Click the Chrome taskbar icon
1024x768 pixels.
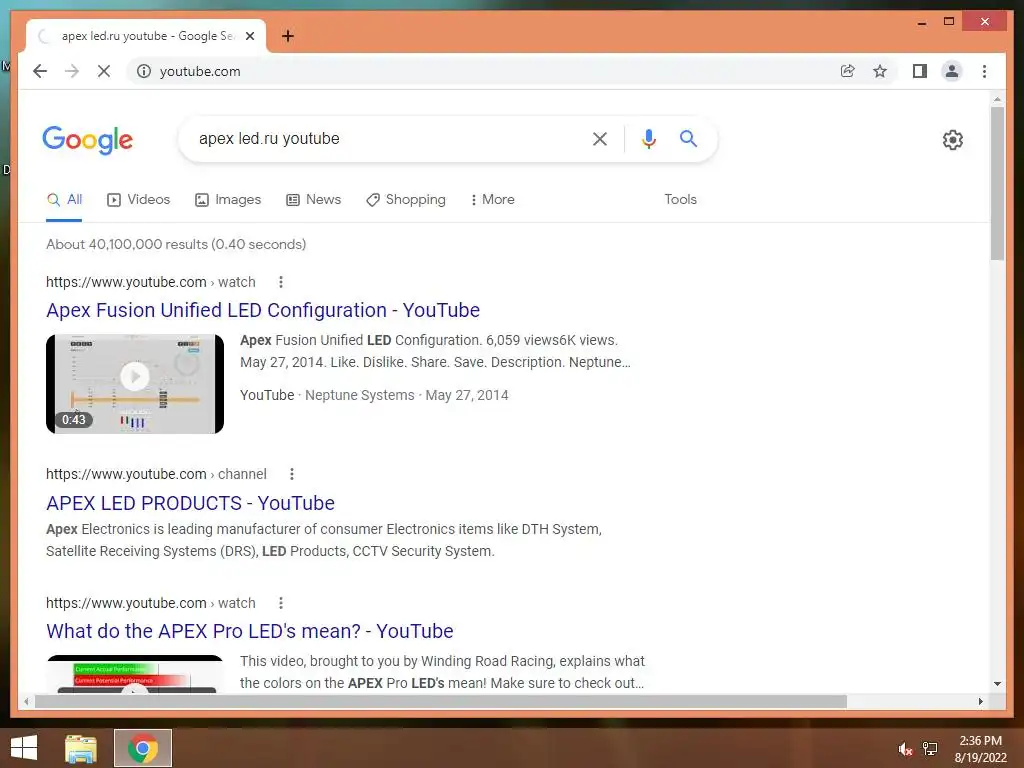(143, 748)
